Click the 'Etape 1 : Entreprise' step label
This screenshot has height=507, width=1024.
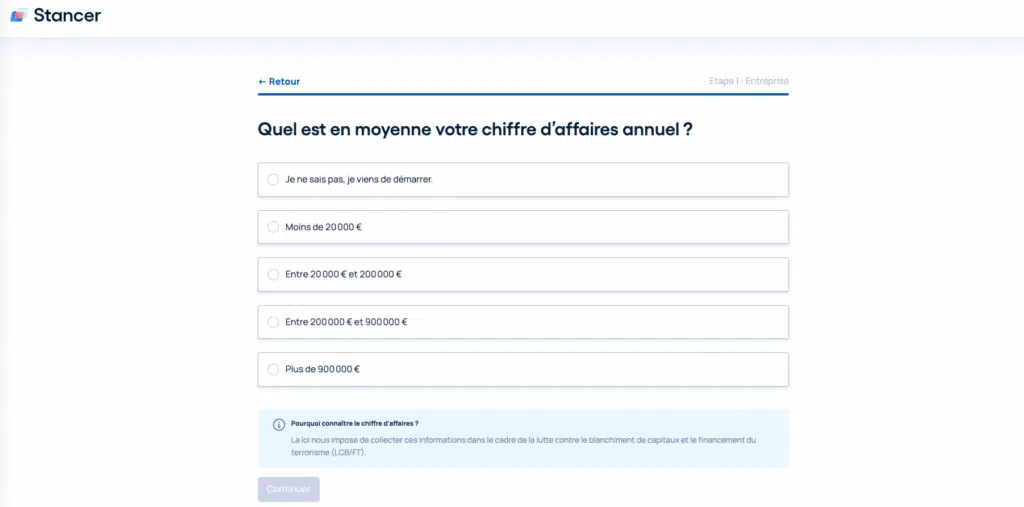pyautogui.click(x=748, y=81)
